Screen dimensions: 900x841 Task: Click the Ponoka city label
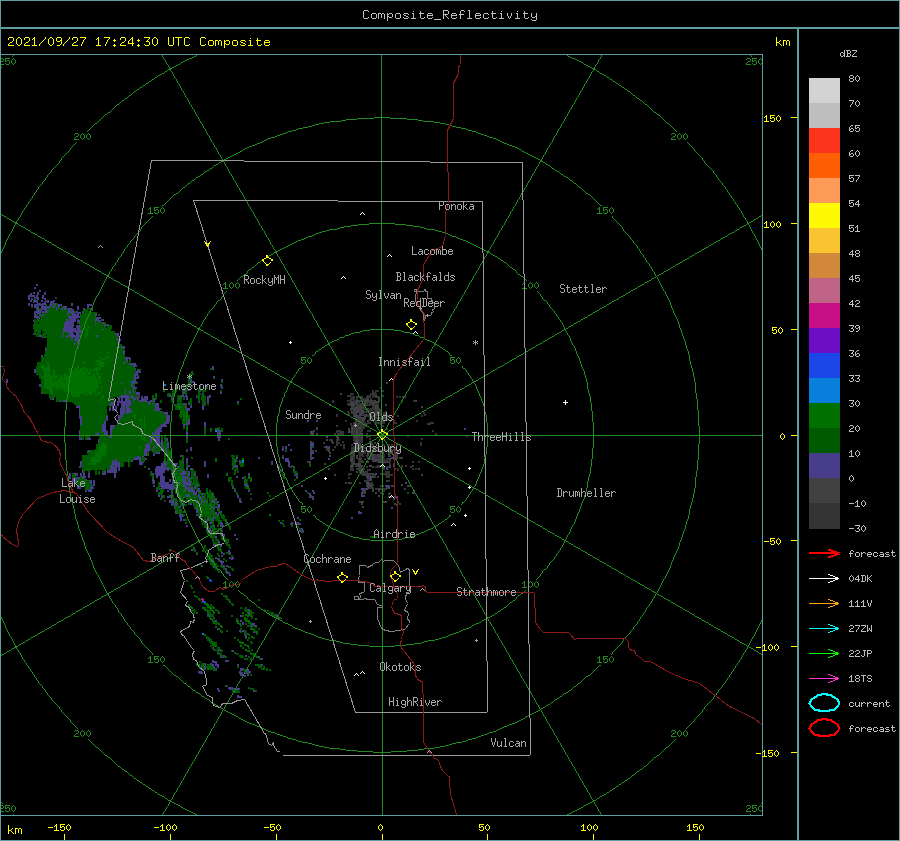[x=456, y=206]
